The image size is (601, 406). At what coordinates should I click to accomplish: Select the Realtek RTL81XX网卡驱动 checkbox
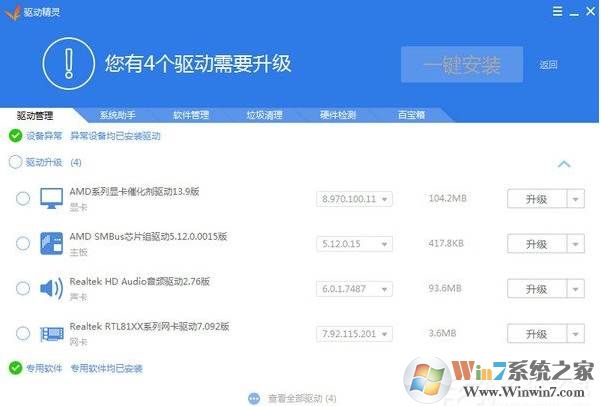(x=23, y=333)
